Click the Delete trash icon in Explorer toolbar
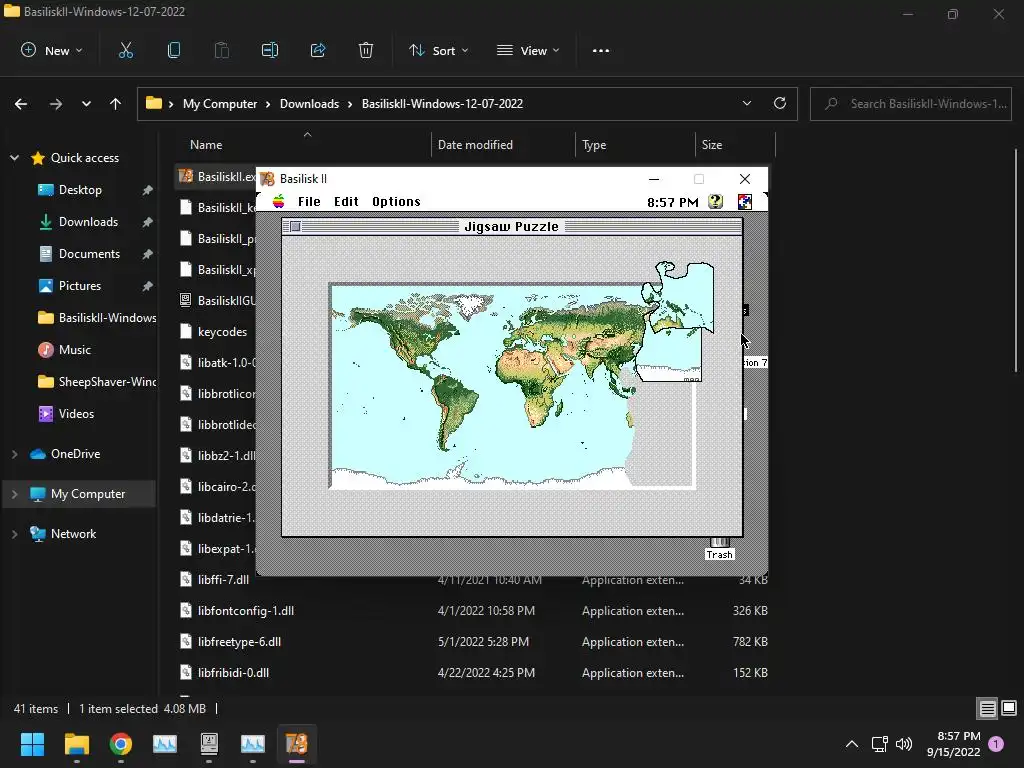 tap(366, 50)
